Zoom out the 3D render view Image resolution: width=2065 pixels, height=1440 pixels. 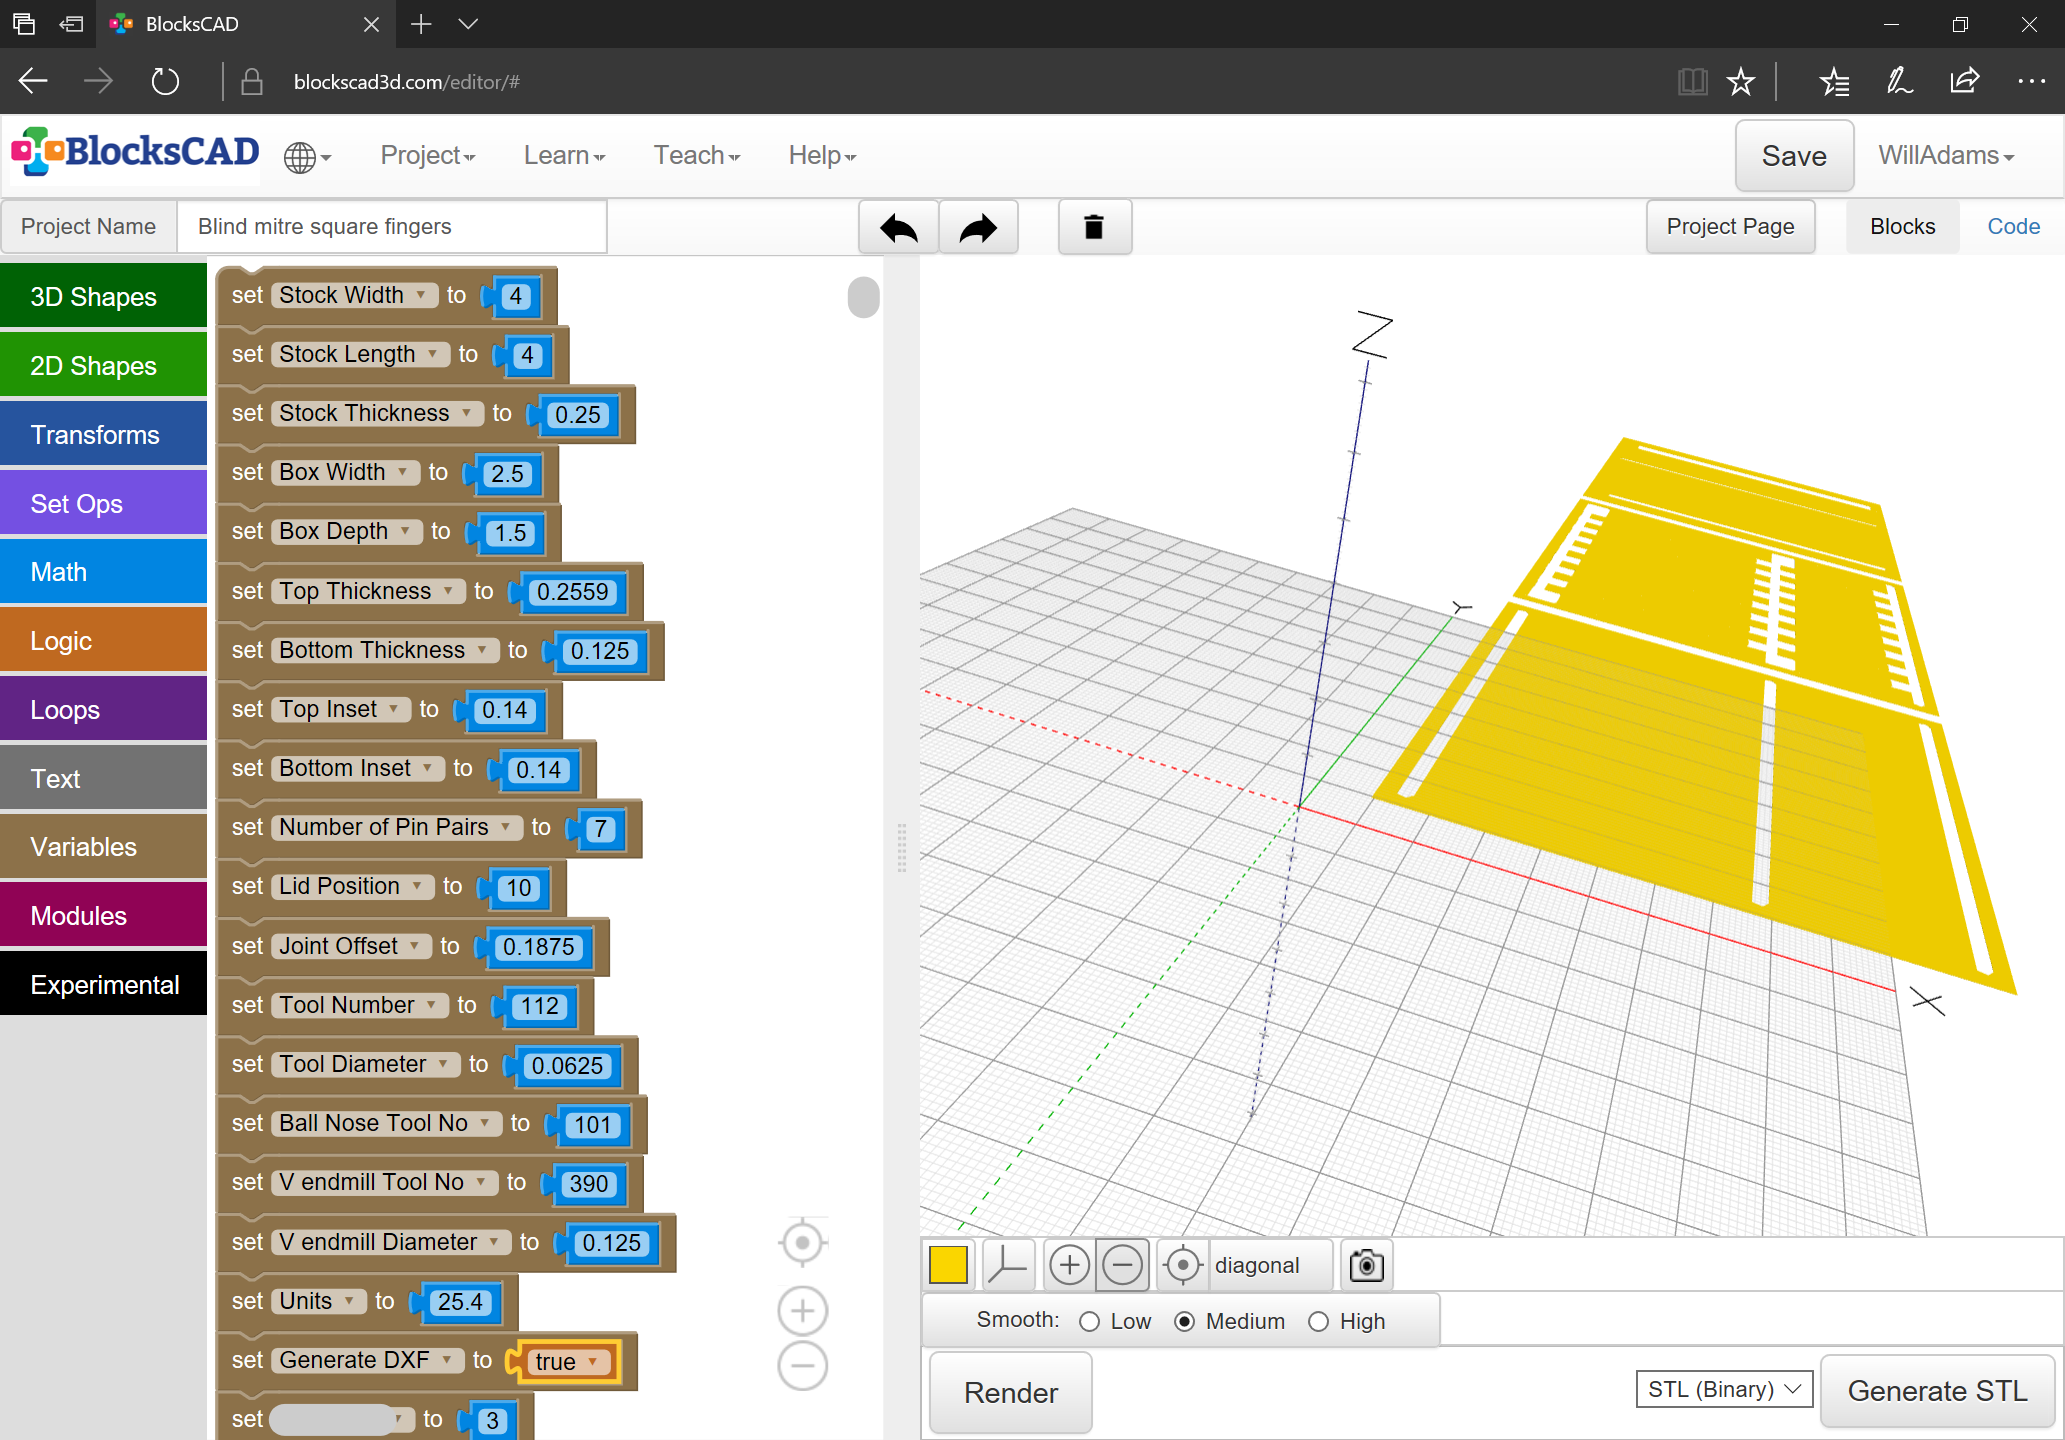(1122, 1265)
